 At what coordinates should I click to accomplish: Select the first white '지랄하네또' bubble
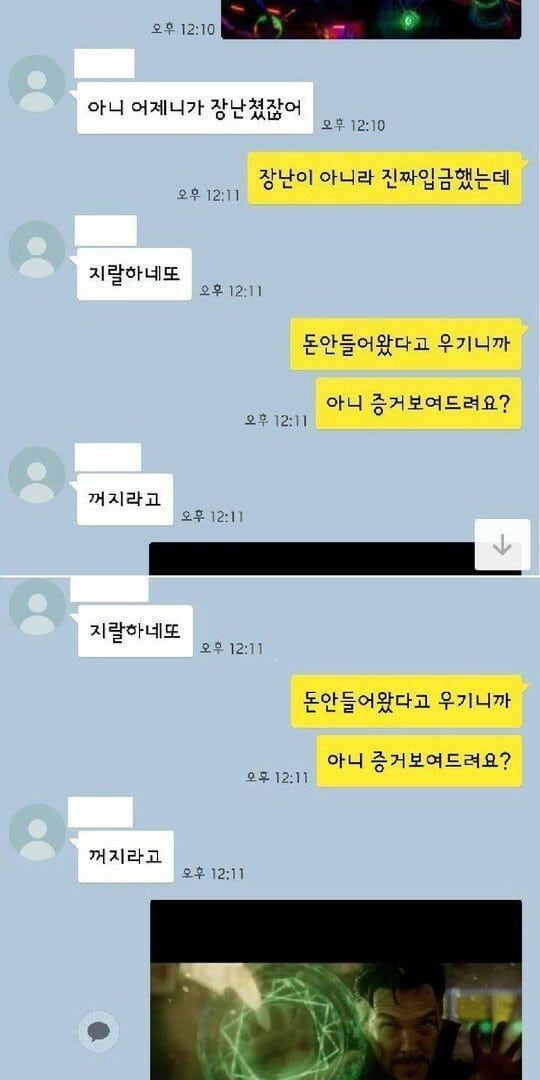point(134,274)
